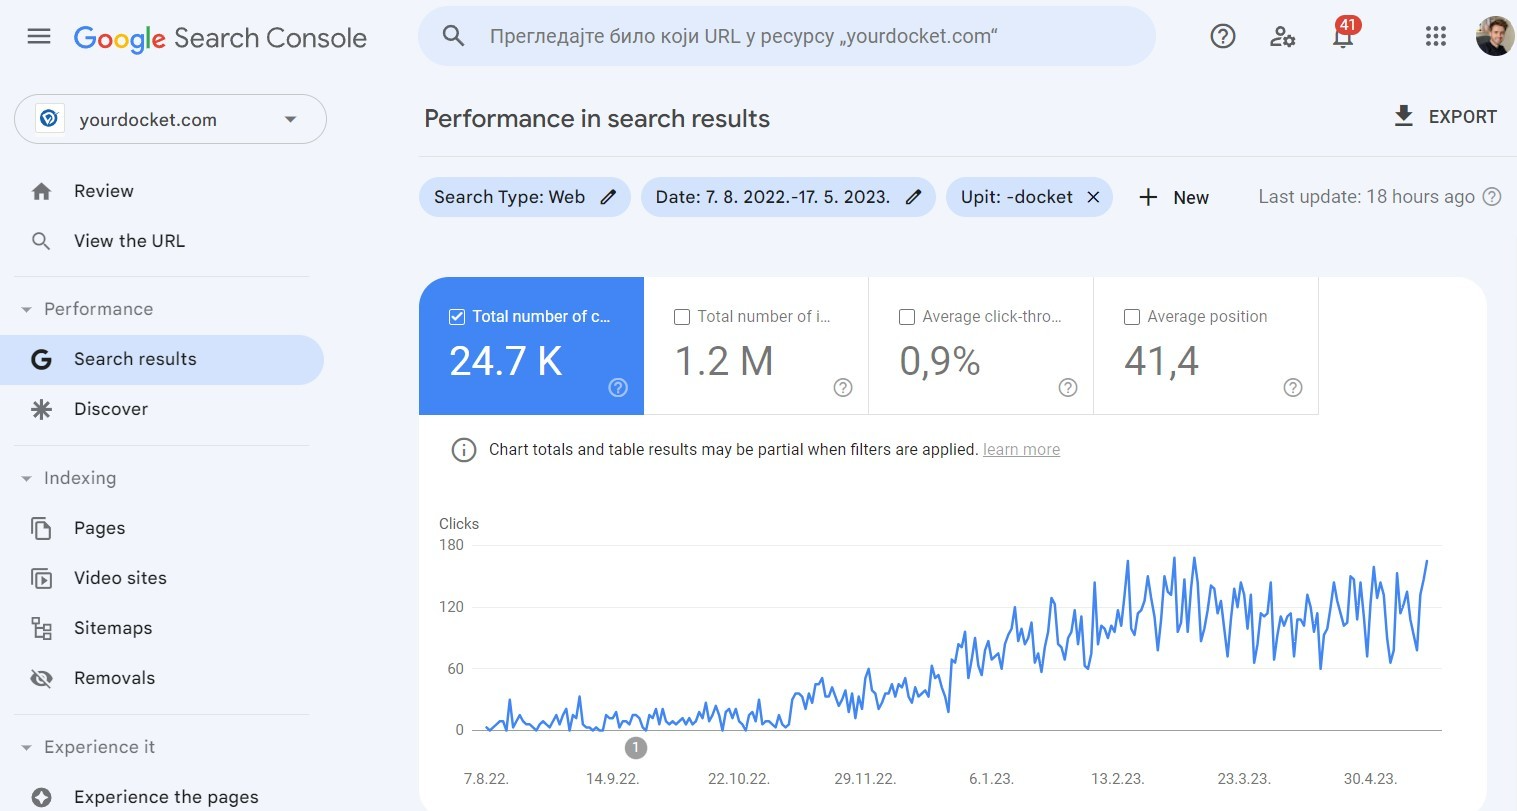The image size is (1517, 811).
Task: Click the 24.7 K clicks value
Action: [x=506, y=361]
